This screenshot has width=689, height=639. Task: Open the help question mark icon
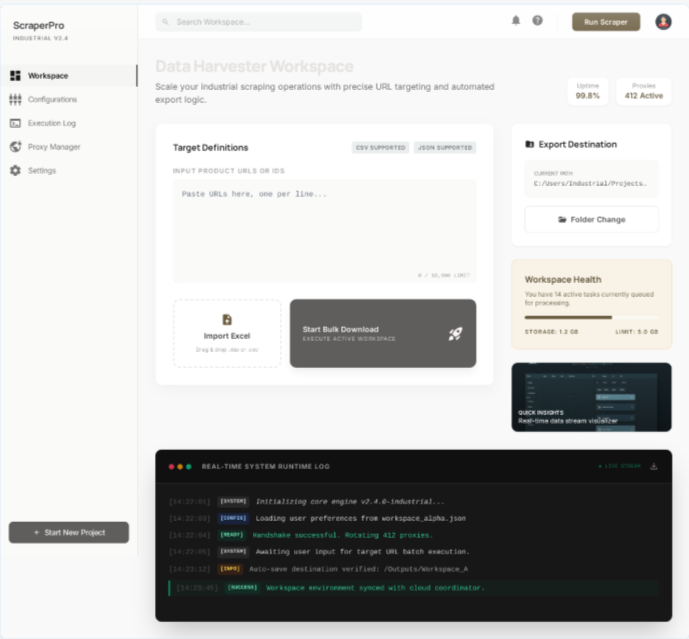click(537, 20)
